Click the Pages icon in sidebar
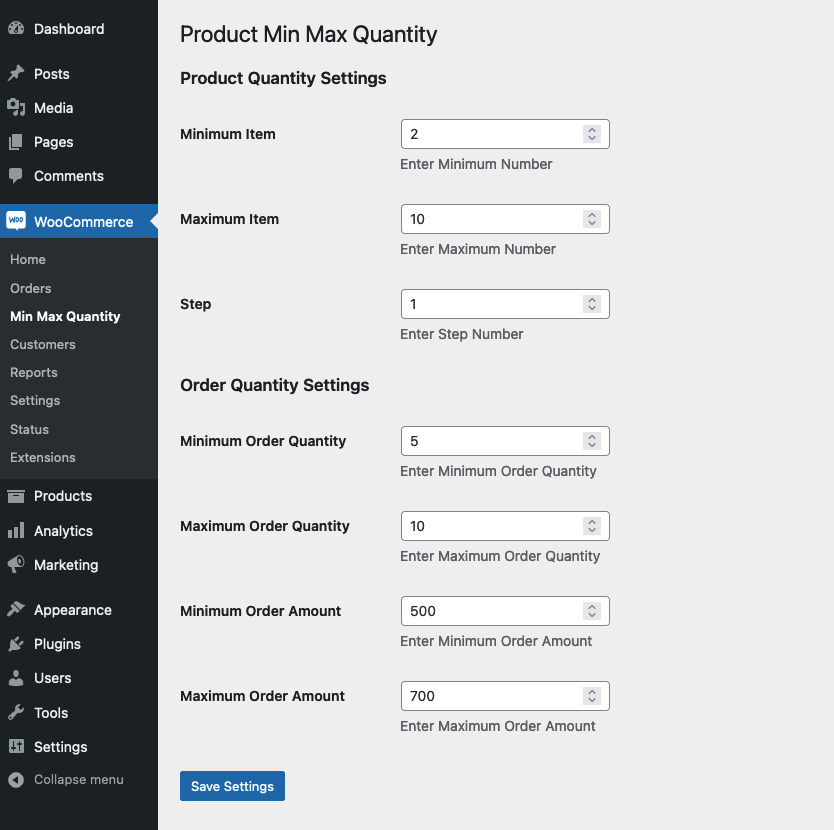Viewport: 834px width, 830px height. pyautogui.click(x=16, y=142)
